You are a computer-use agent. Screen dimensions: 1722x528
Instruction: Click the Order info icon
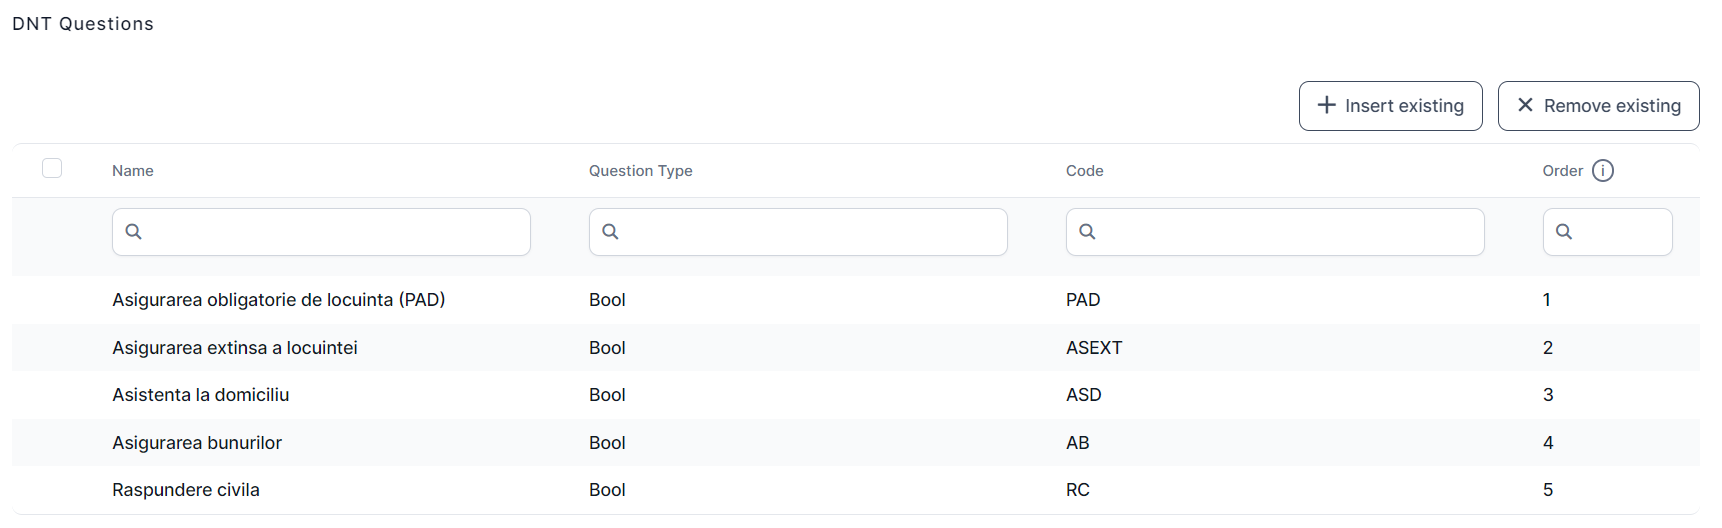point(1602,171)
